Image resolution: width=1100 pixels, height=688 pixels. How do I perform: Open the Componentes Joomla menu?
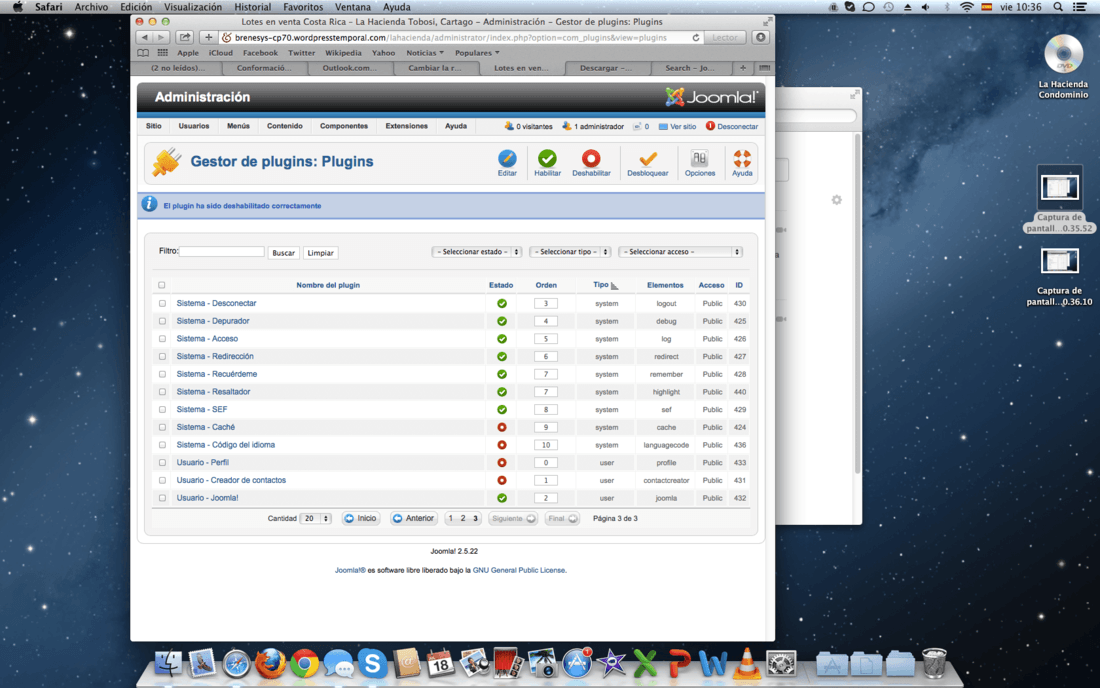(x=344, y=126)
